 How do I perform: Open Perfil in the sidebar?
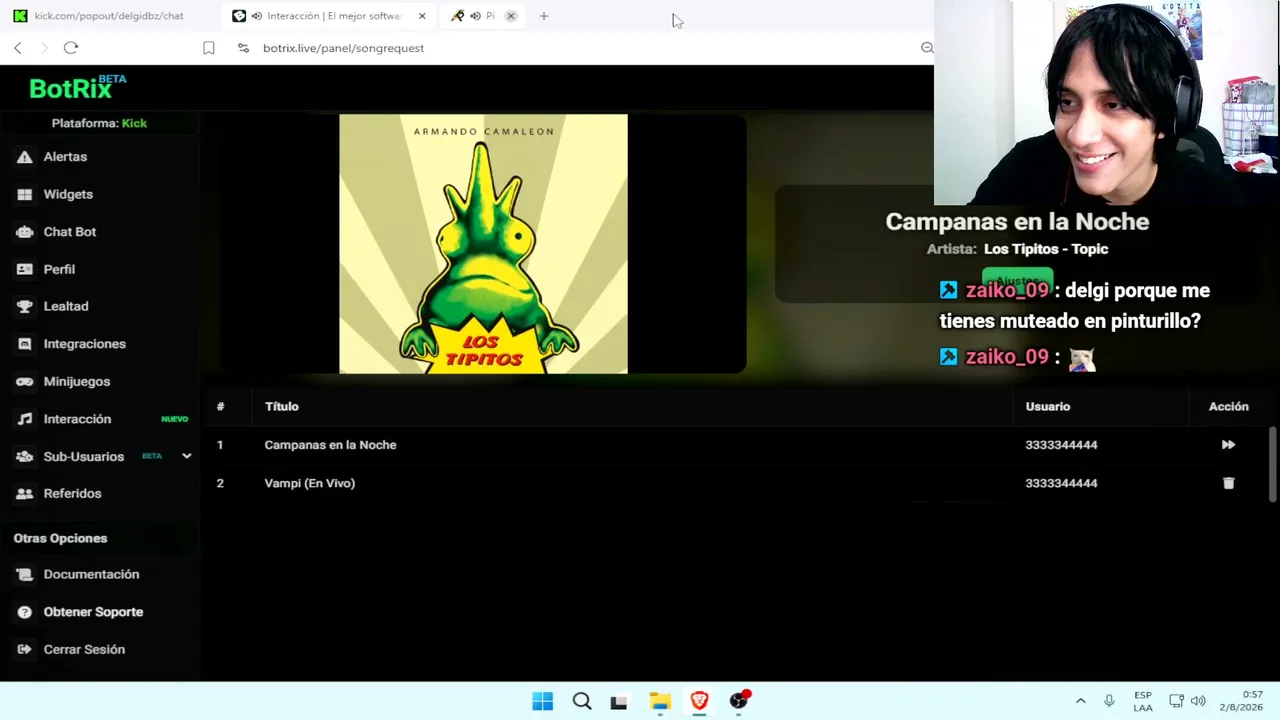pos(59,269)
